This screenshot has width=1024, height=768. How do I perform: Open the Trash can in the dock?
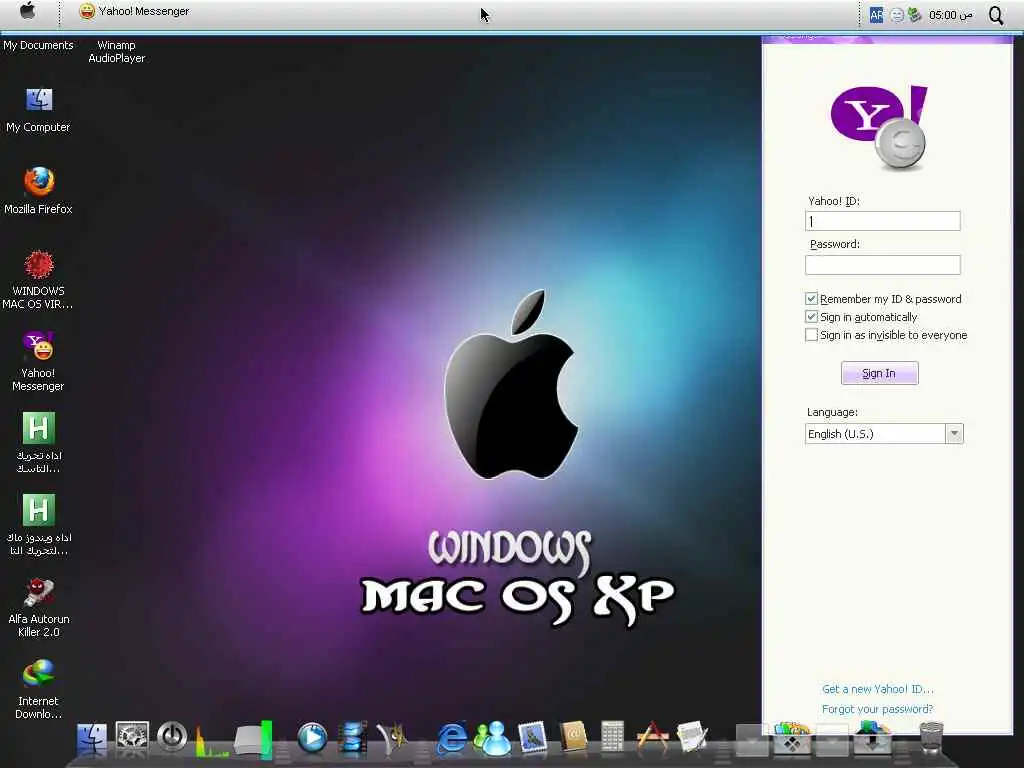point(931,738)
